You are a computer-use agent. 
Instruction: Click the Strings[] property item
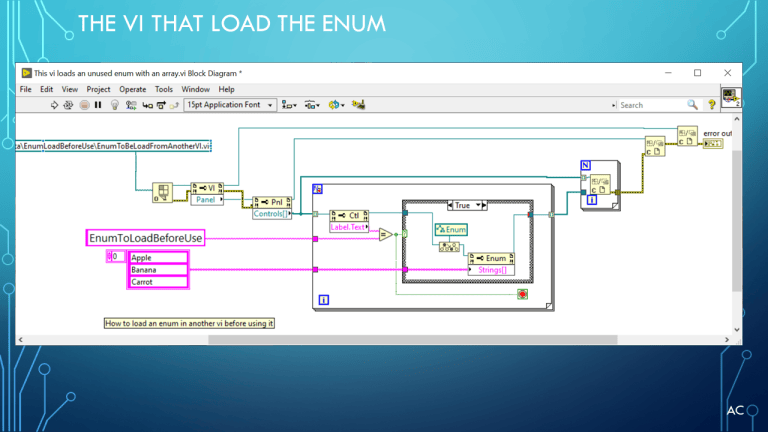(491, 270)
